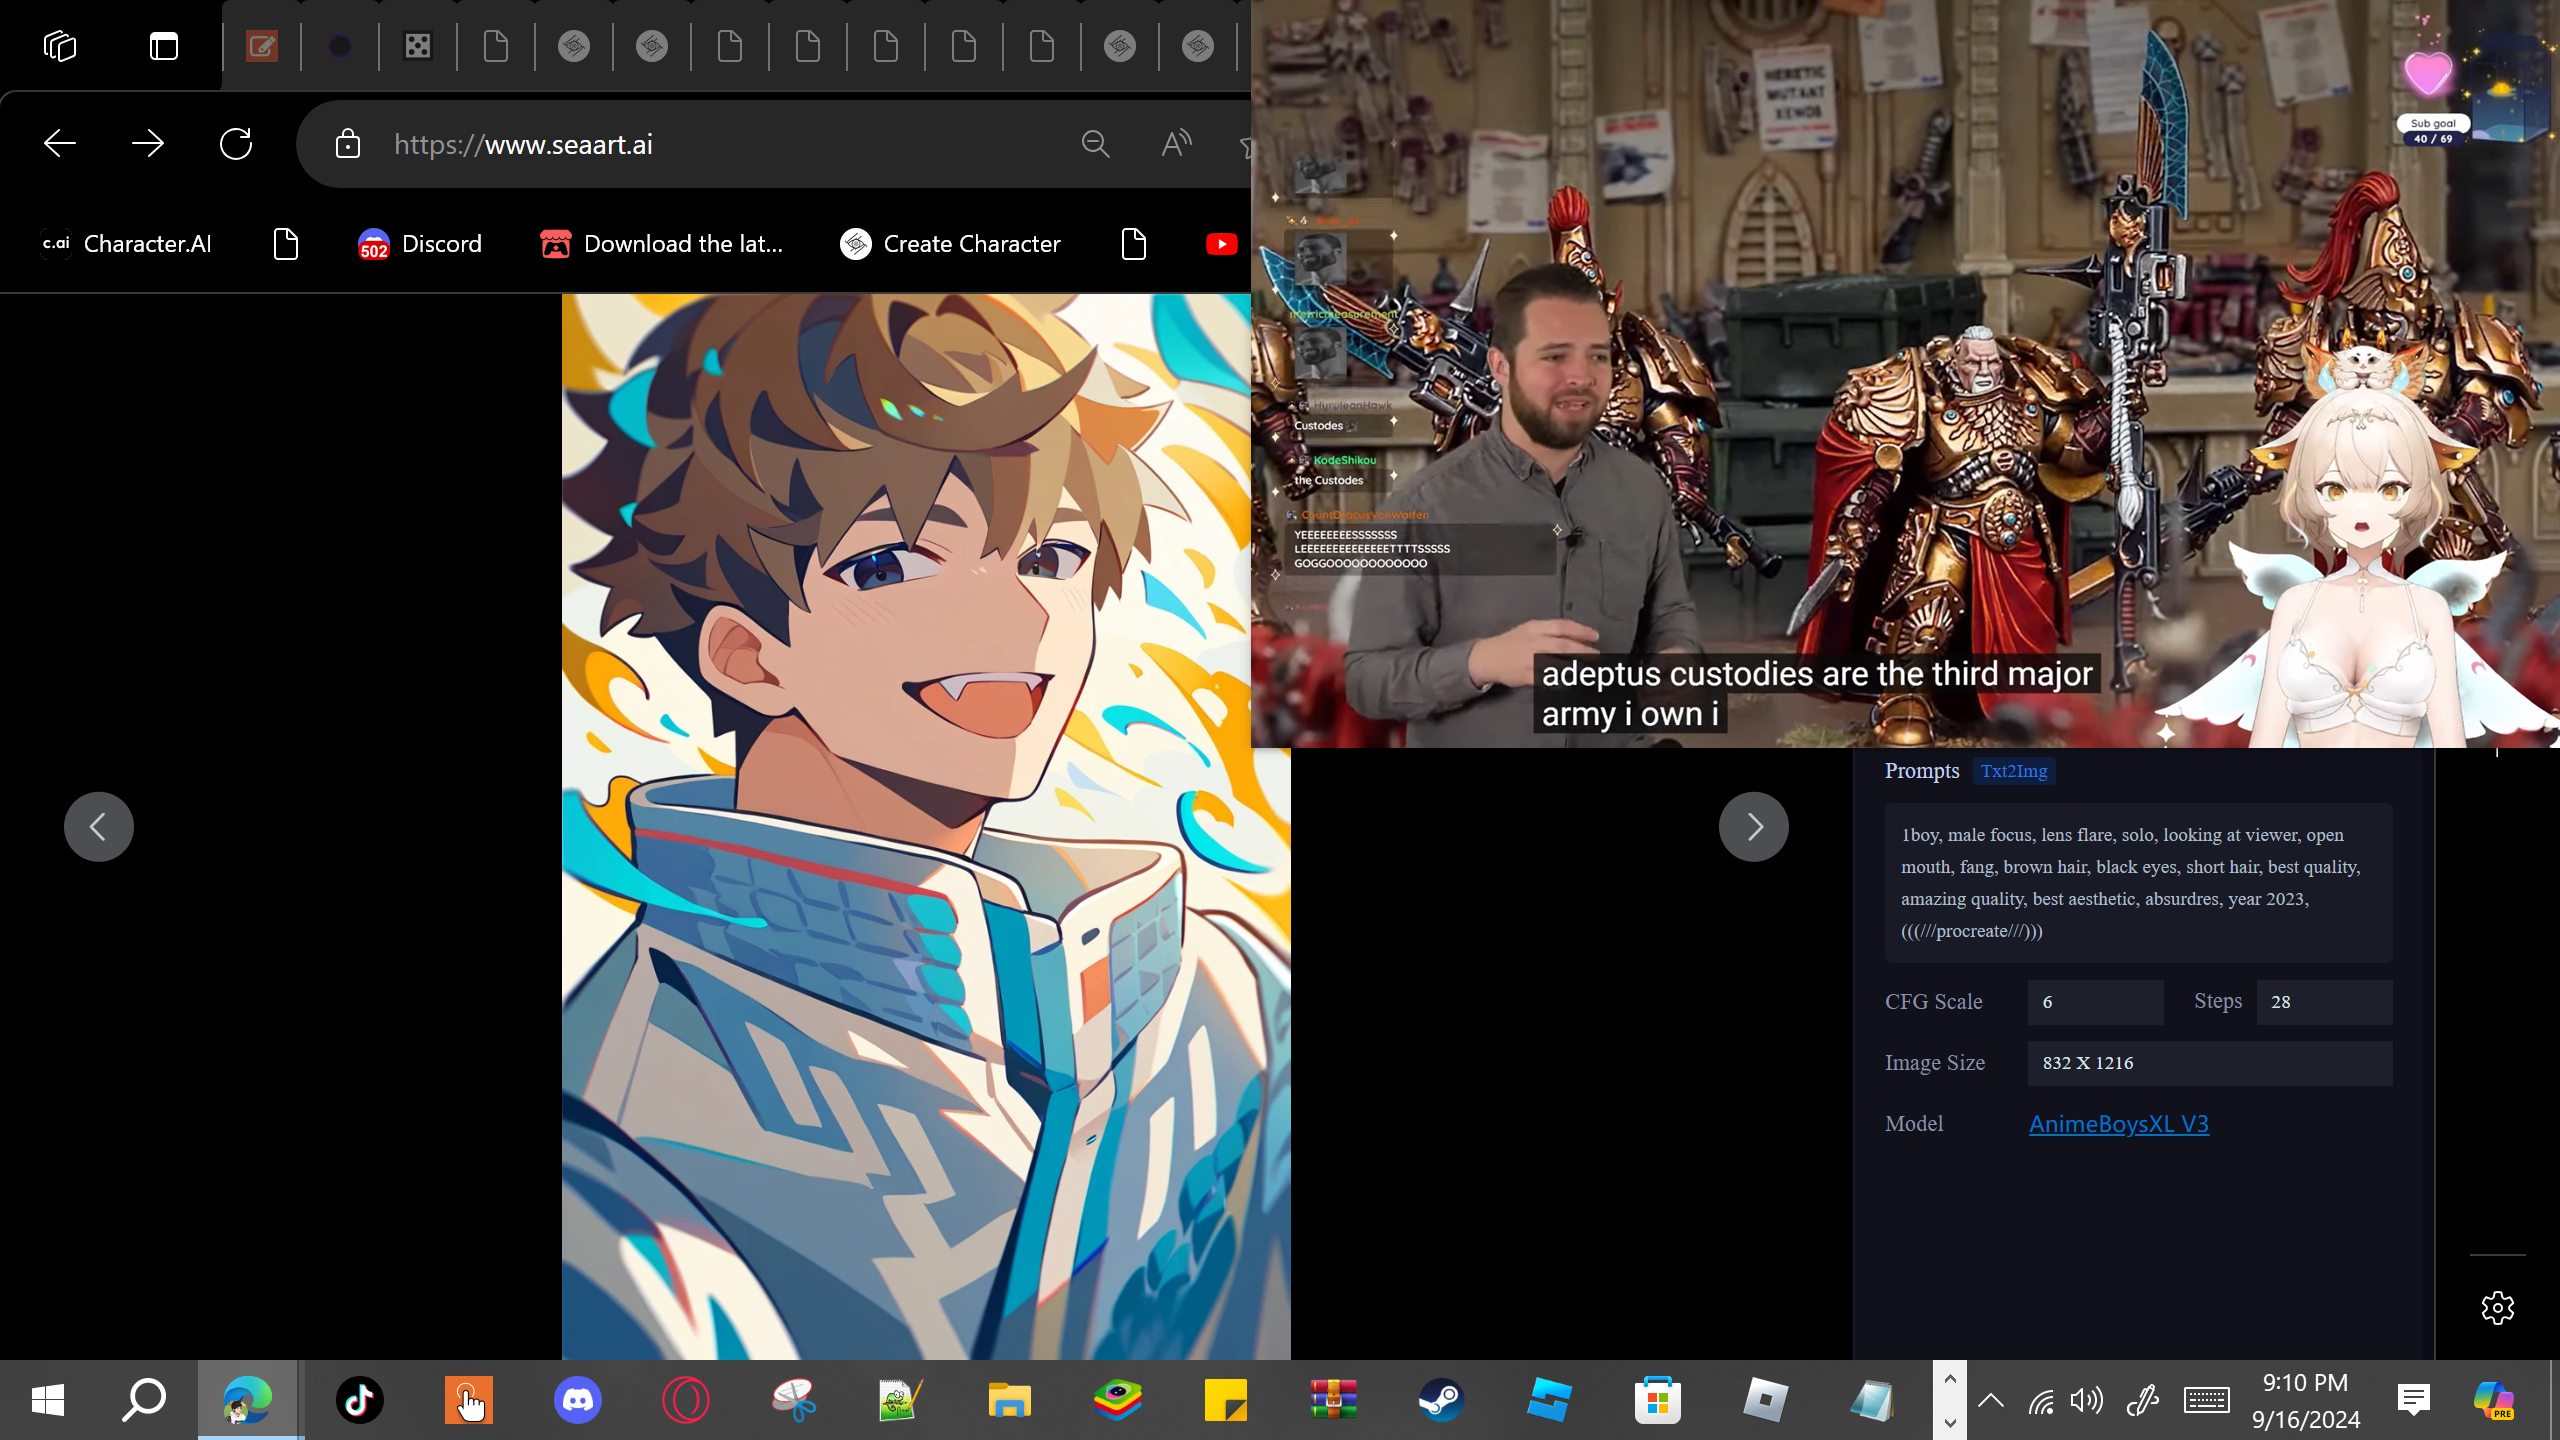Image resolution: width=2560 pixels, height=1440 pixels.
Task: Open the Wi-Fi network flyout
Action: 2041,1400
